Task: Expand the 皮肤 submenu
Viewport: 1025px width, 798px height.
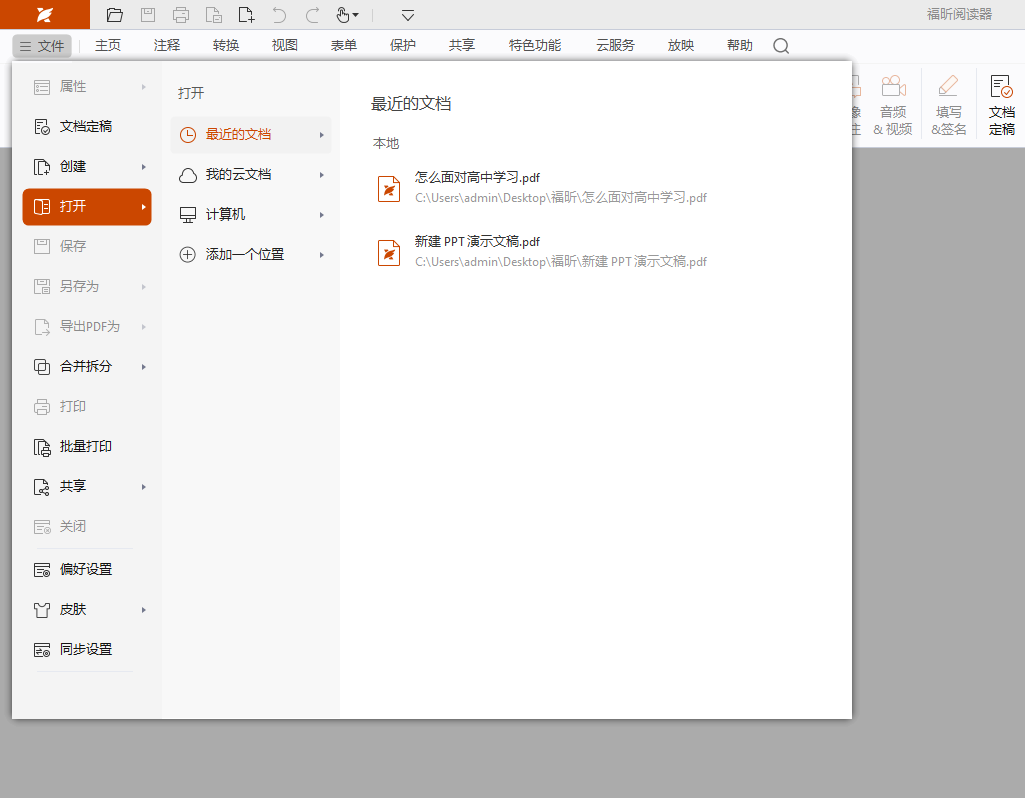Action: [87, 610]
